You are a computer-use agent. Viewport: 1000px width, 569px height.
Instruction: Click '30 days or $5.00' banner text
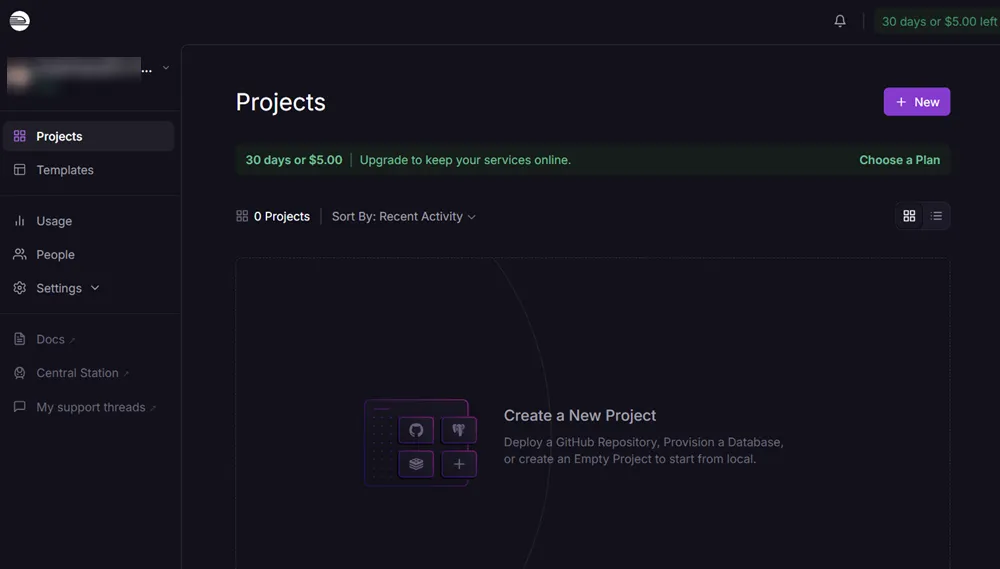click(x=294, y=159)
